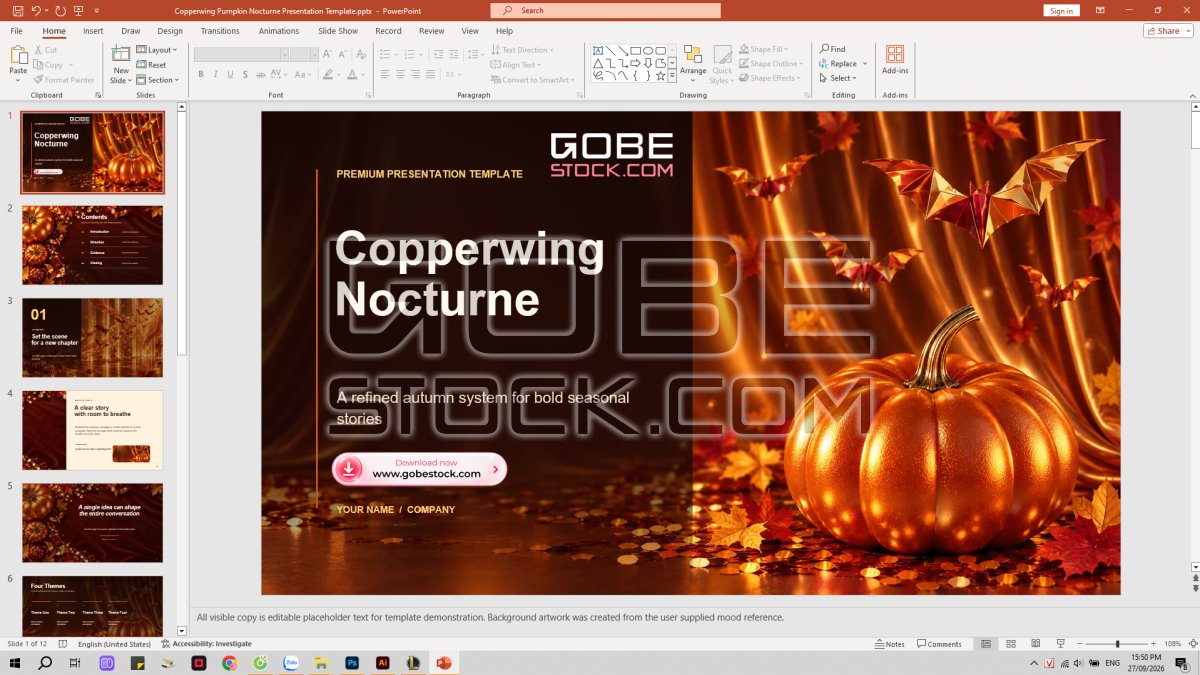Switch to Slide Sorter view
The image size is (1200, 675).
1010,644
